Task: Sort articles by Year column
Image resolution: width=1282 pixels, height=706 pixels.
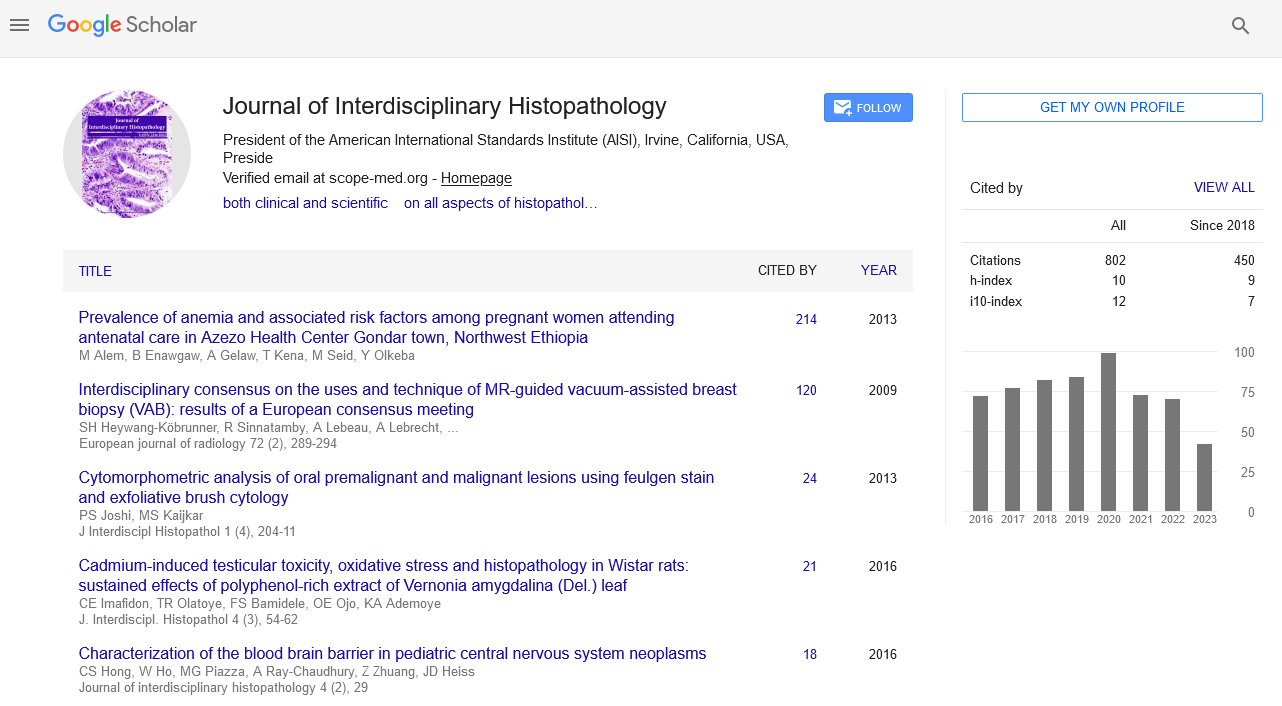Action: pyautogui.click(x=878, y=271)
